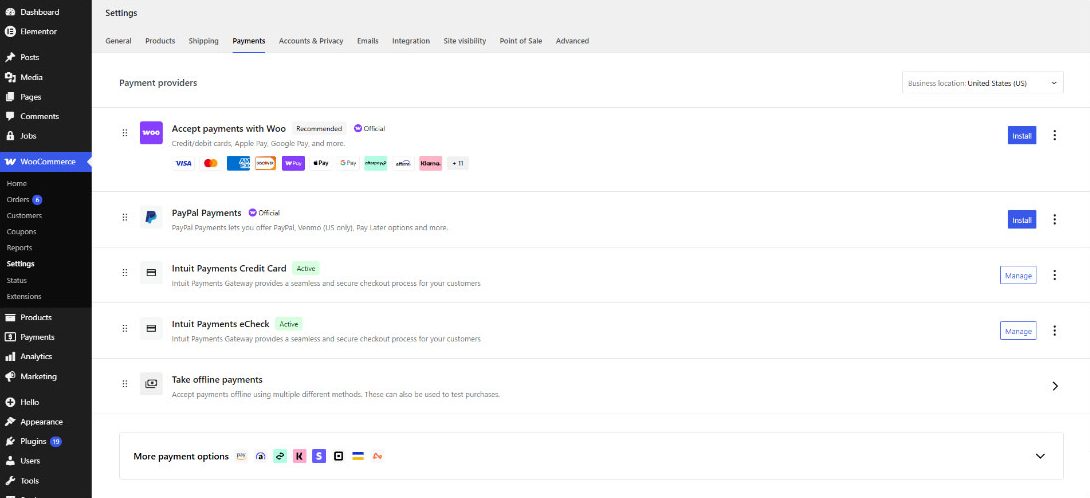
Task: Click the Afterpay logo
Action: click(x=375, y=163)
